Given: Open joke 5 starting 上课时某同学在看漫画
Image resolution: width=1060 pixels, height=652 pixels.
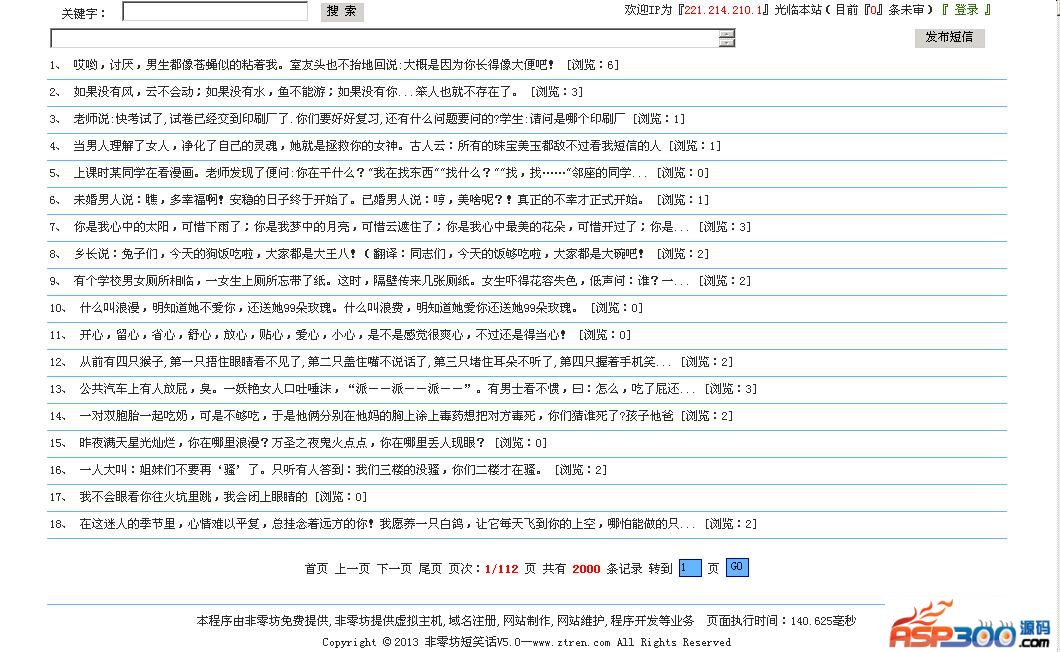Looking at the screenshot, I should pos(360,173).
